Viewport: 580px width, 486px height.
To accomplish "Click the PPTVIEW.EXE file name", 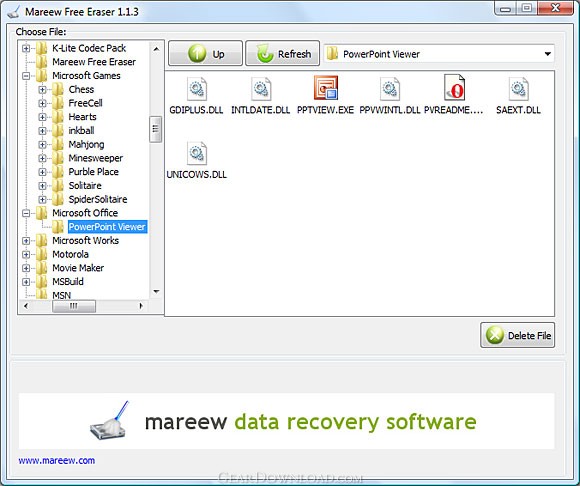I will click(x=326, y=110).
